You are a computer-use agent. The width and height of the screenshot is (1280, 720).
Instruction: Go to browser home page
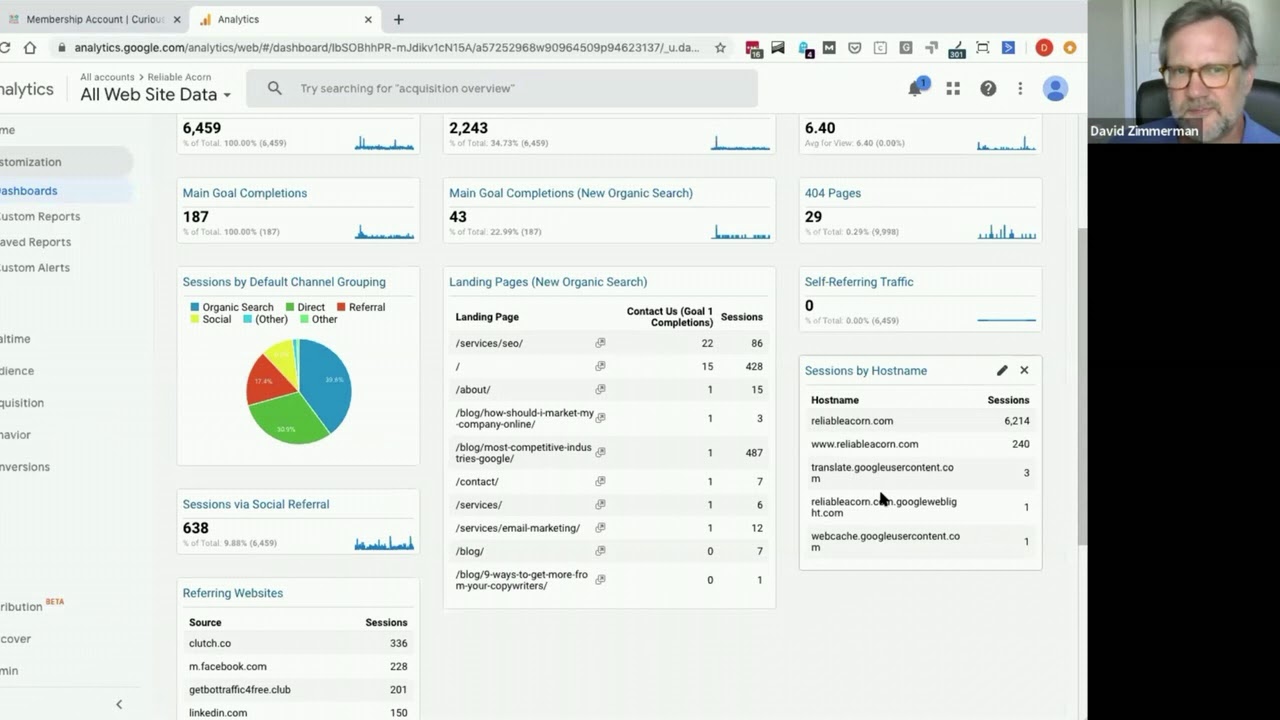click(x=30, y=47)
